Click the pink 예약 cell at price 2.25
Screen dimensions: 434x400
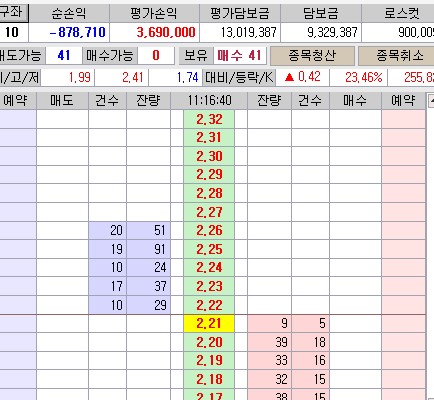tap(403, 249)
